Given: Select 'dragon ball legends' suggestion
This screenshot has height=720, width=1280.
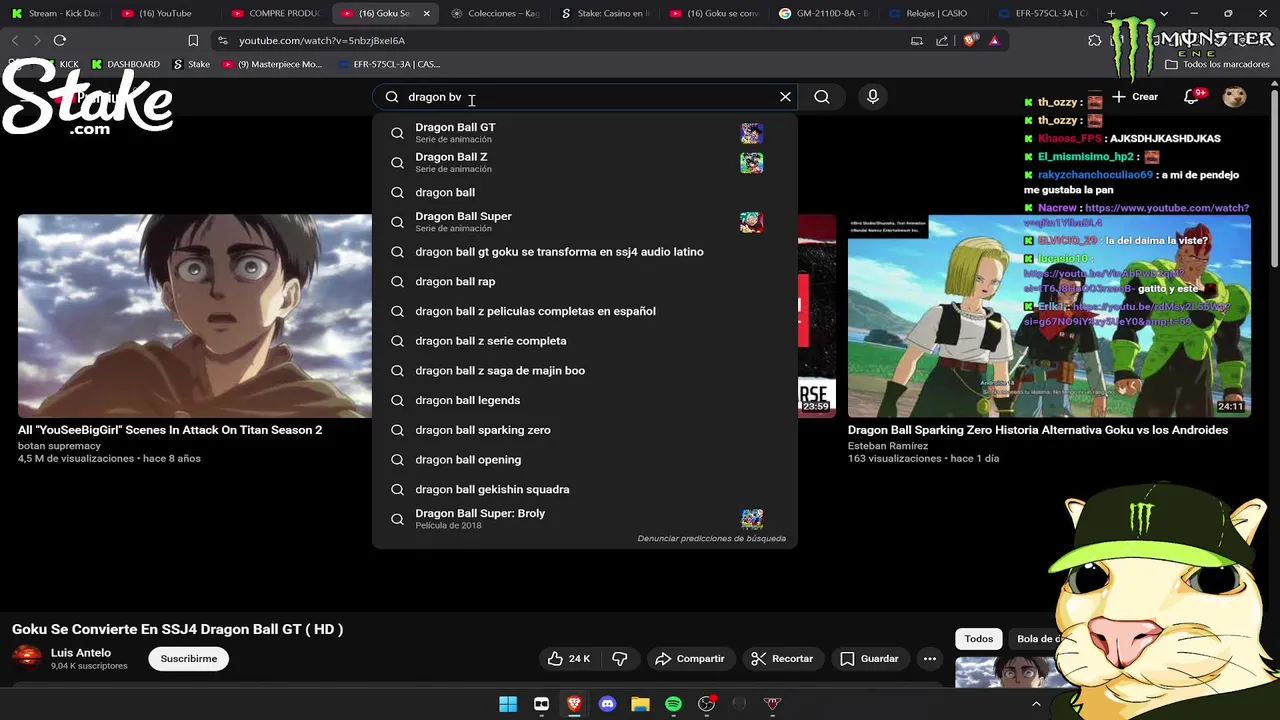Looking at the screenshot, I should pyautogui.click(x=585, y=400).
